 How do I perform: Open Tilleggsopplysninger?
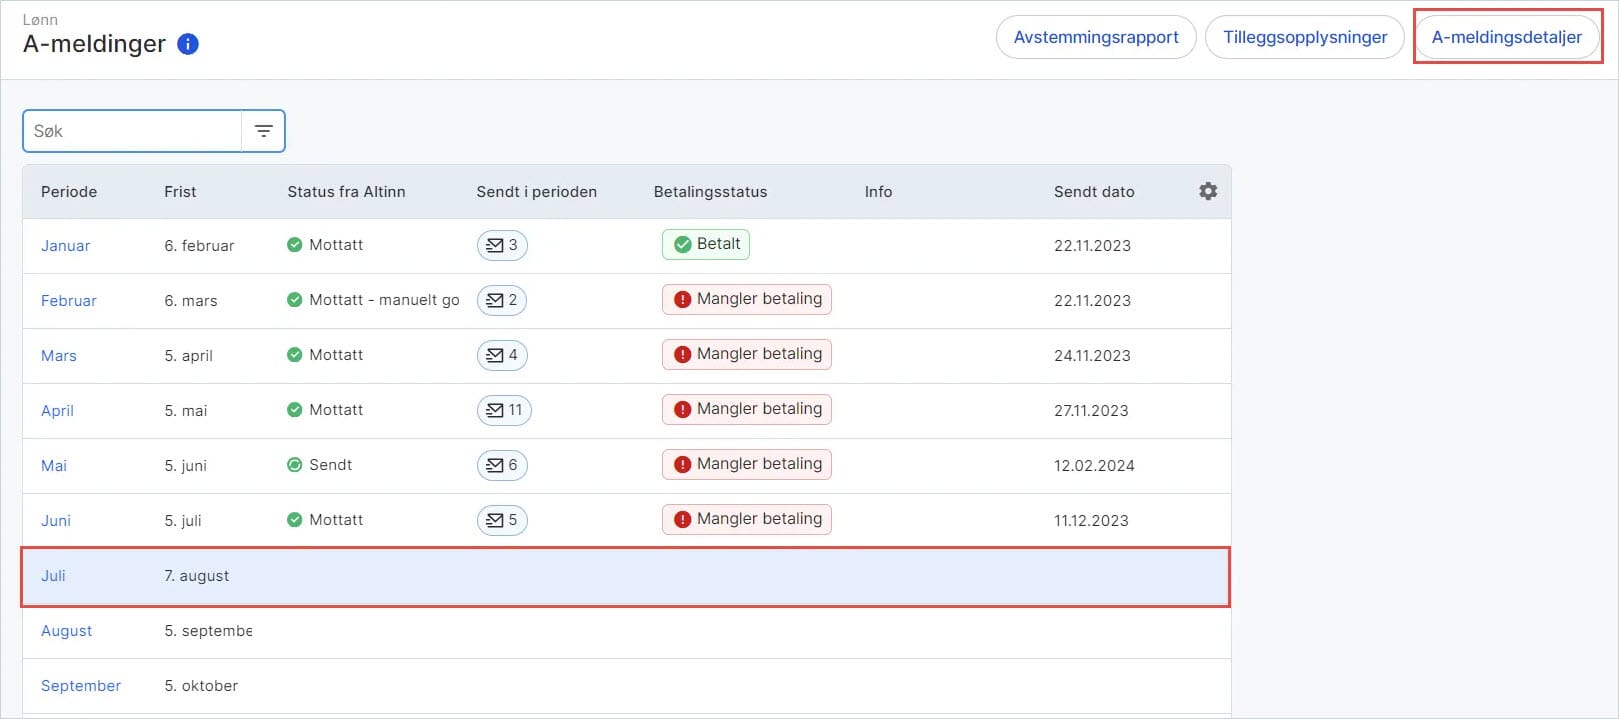pos(1305,37)
